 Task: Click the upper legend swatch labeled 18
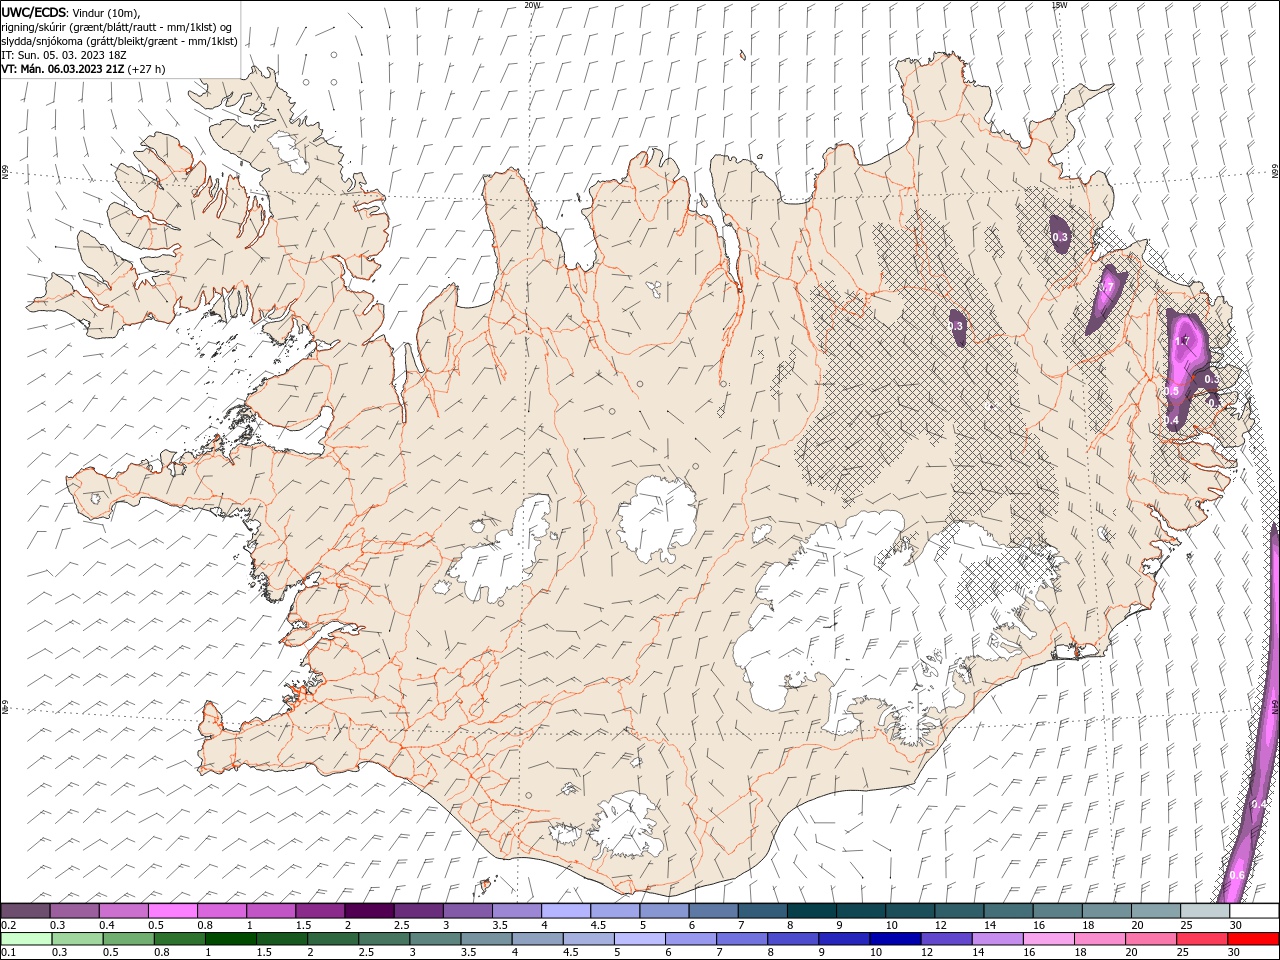(x=1107, y=911)
